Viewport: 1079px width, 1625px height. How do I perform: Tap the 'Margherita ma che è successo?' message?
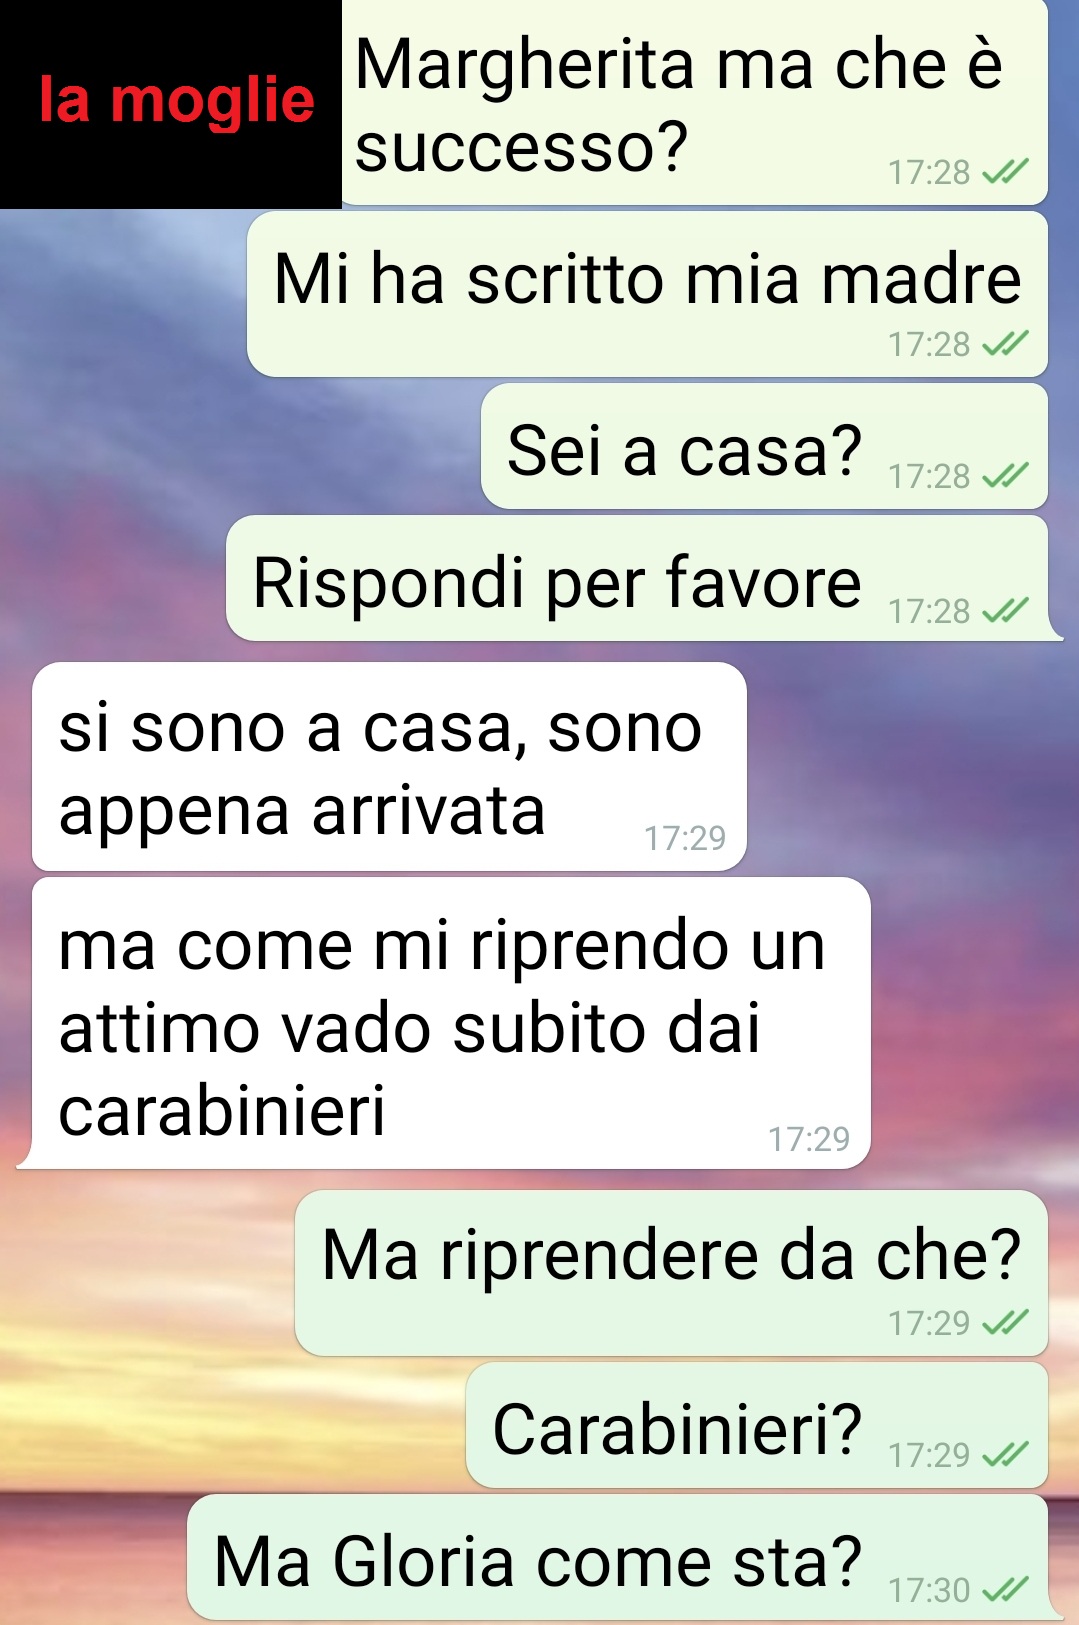pos(694,103)
